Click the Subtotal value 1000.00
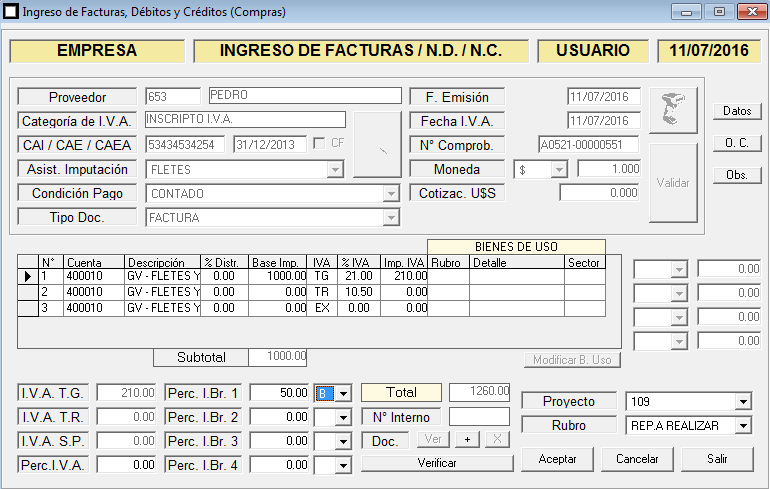 coord(277,356)
